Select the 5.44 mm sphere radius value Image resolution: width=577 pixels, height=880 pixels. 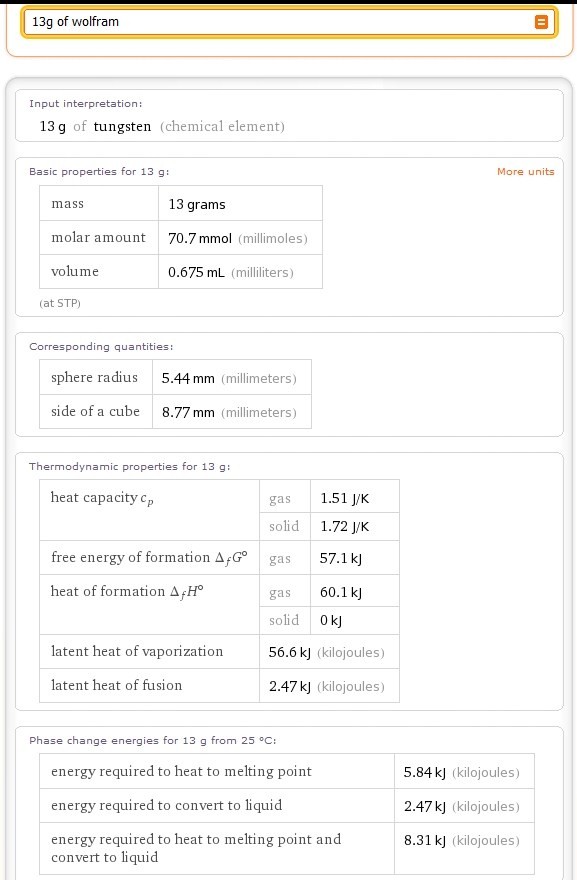tap(188, 378)
